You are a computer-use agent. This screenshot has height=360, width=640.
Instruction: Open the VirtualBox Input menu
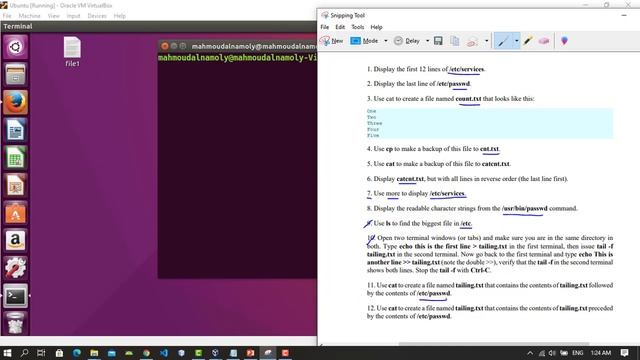pyautogui.click(x=73, y=16)
